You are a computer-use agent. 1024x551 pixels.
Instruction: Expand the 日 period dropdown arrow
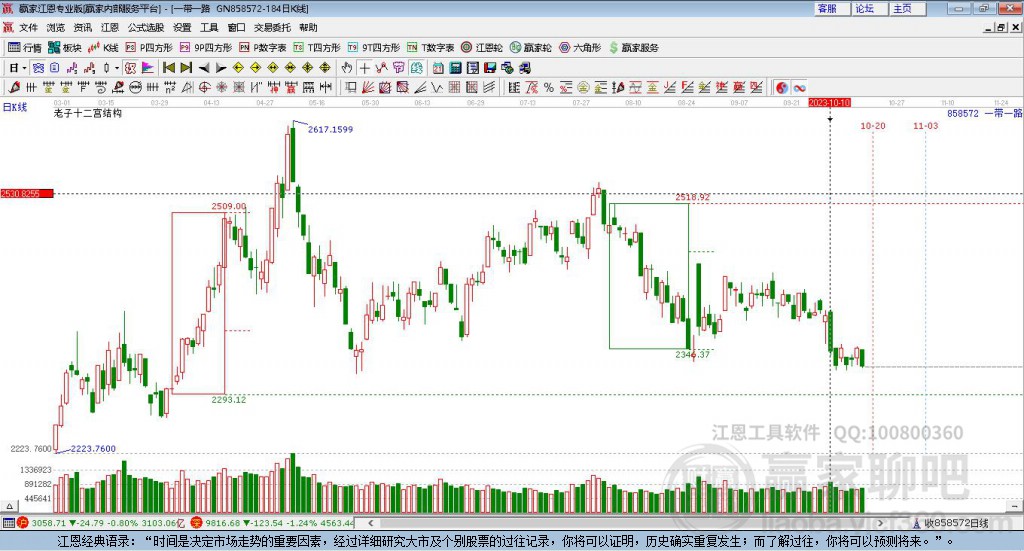(24, 68)
